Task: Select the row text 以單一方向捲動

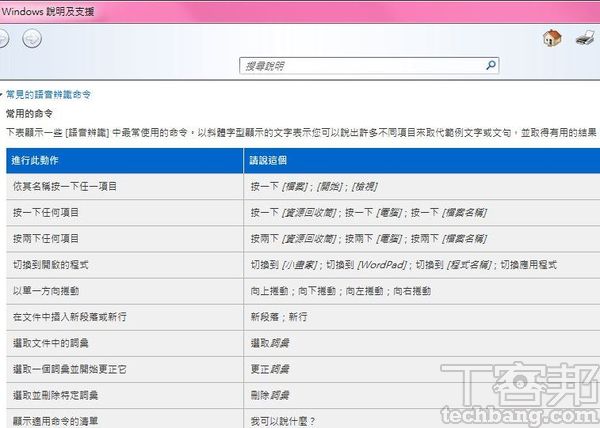Action: tap(46, 291)
